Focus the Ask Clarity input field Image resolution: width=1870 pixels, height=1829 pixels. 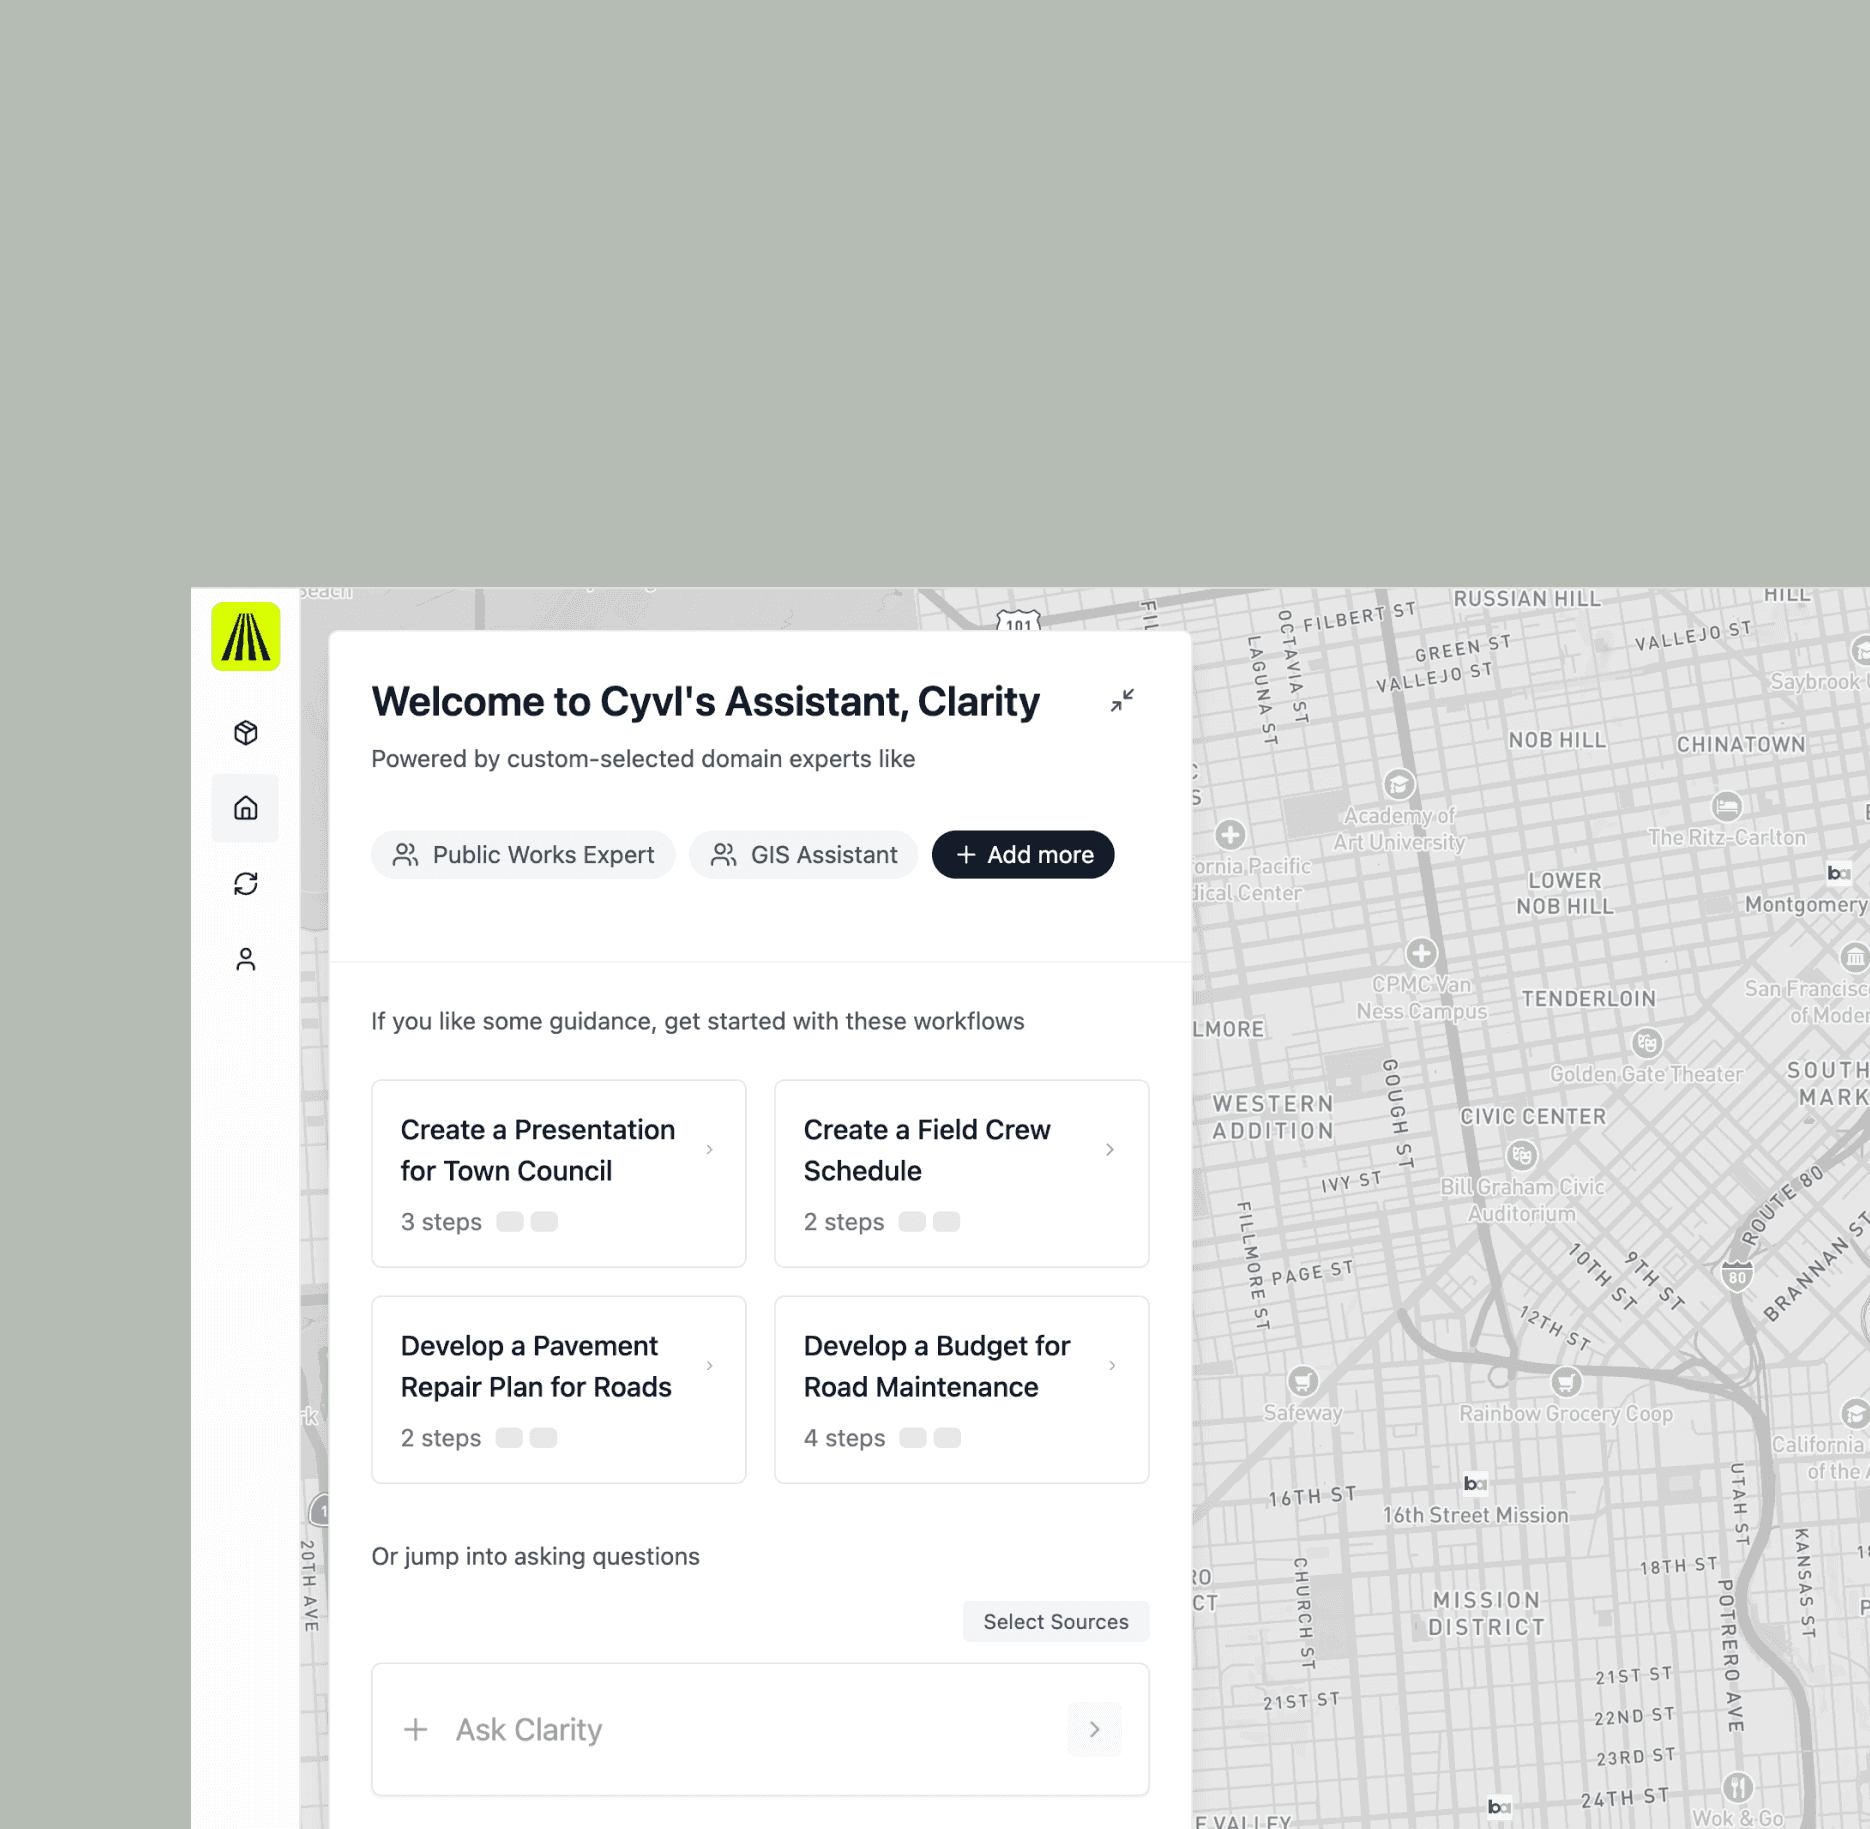pos(760,1729)
